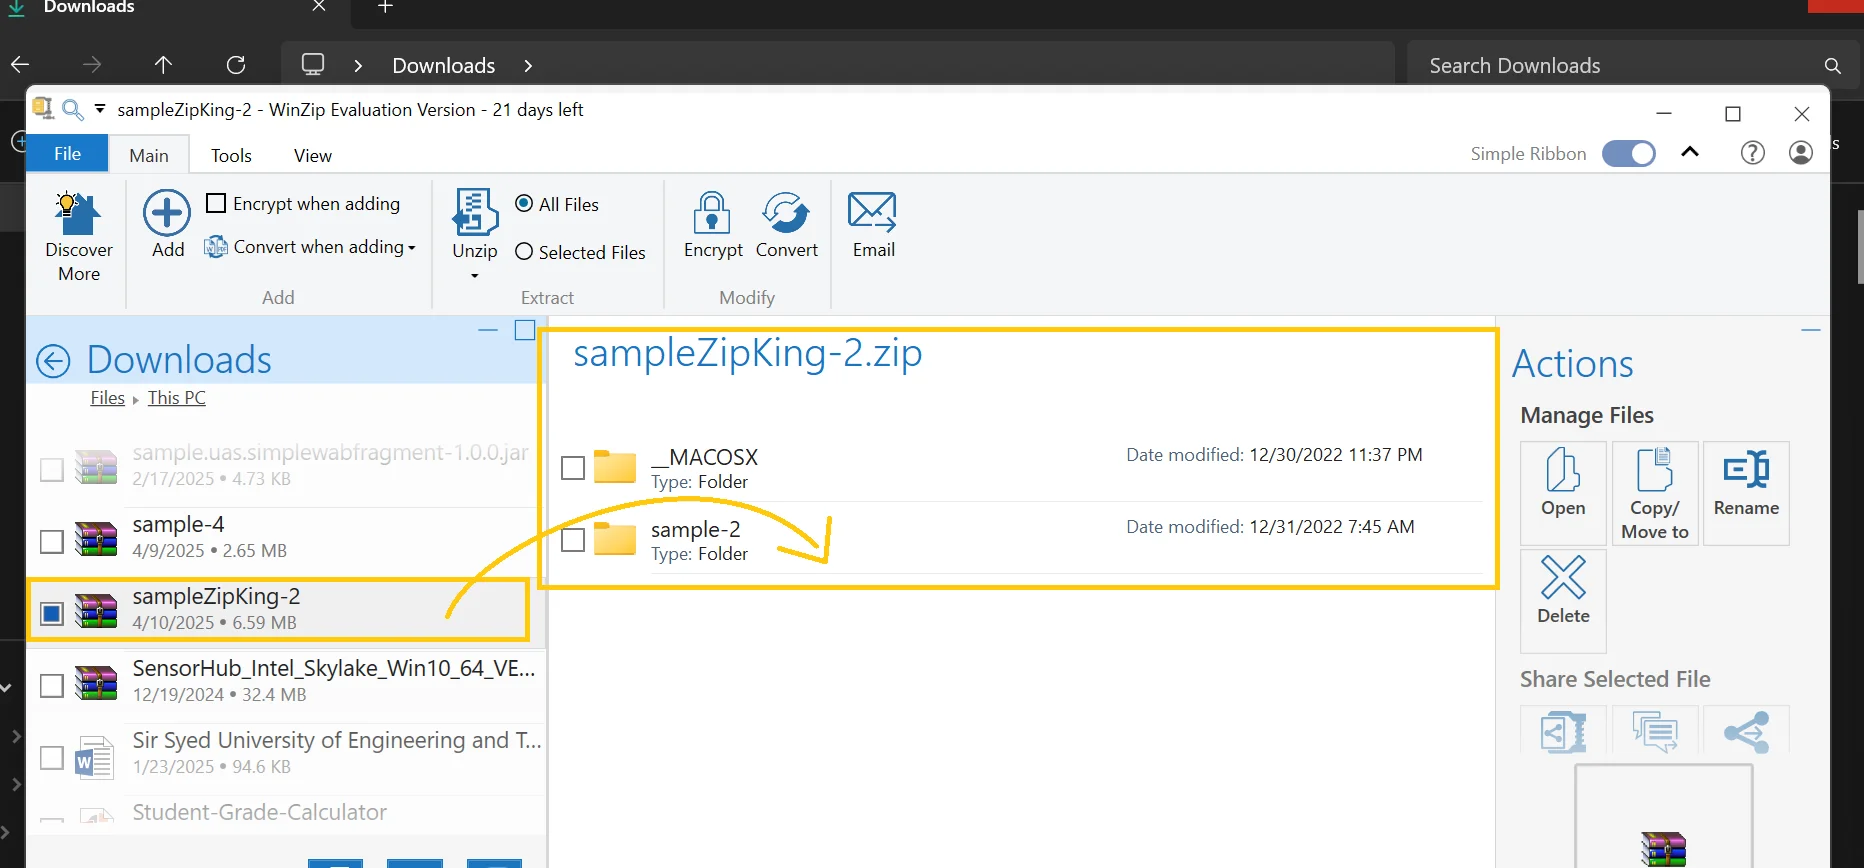
Task: Minimize the Actions pane
Action: click(x=1810, y=329)
